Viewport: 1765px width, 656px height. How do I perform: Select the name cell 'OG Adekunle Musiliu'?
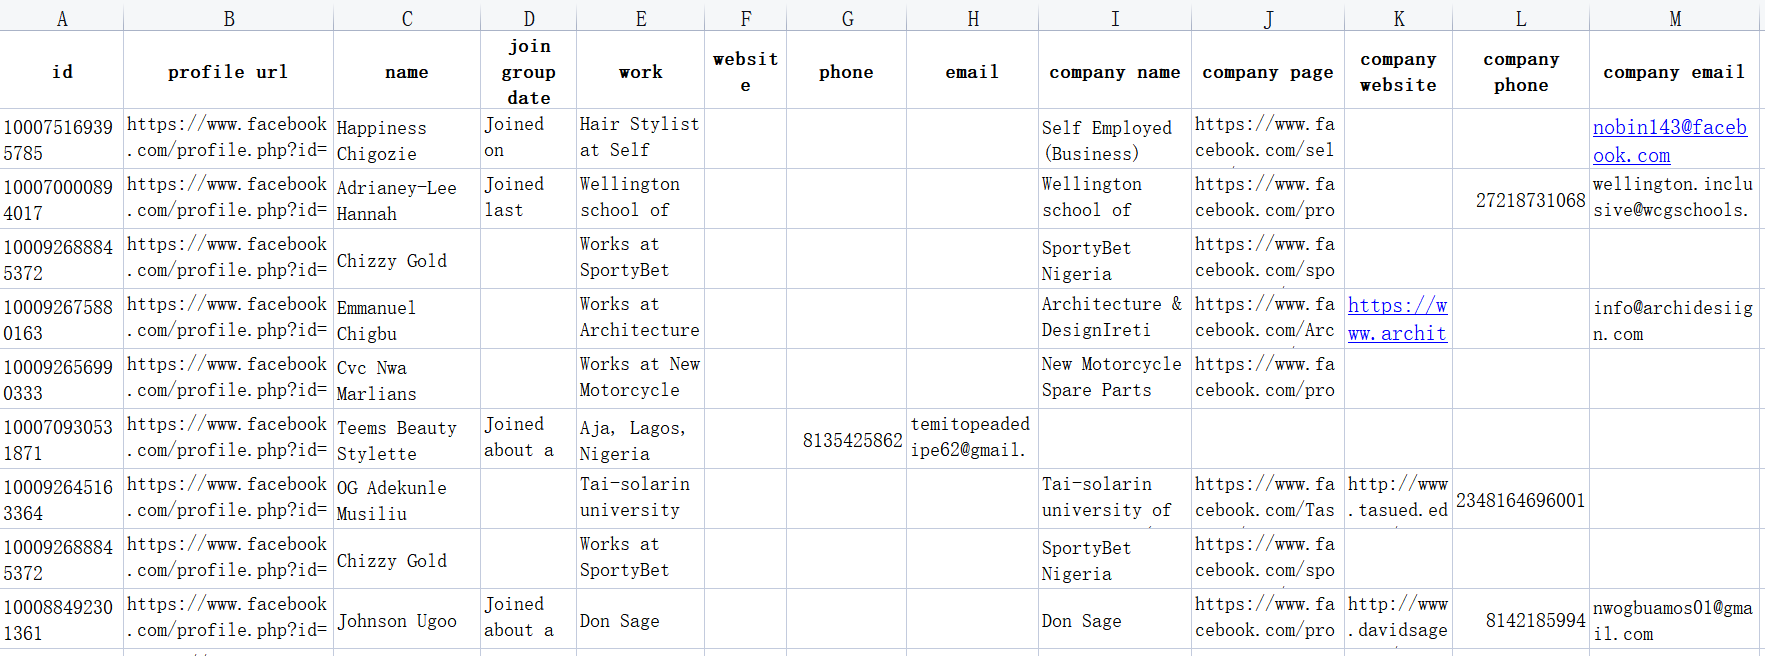pos(407,499)
